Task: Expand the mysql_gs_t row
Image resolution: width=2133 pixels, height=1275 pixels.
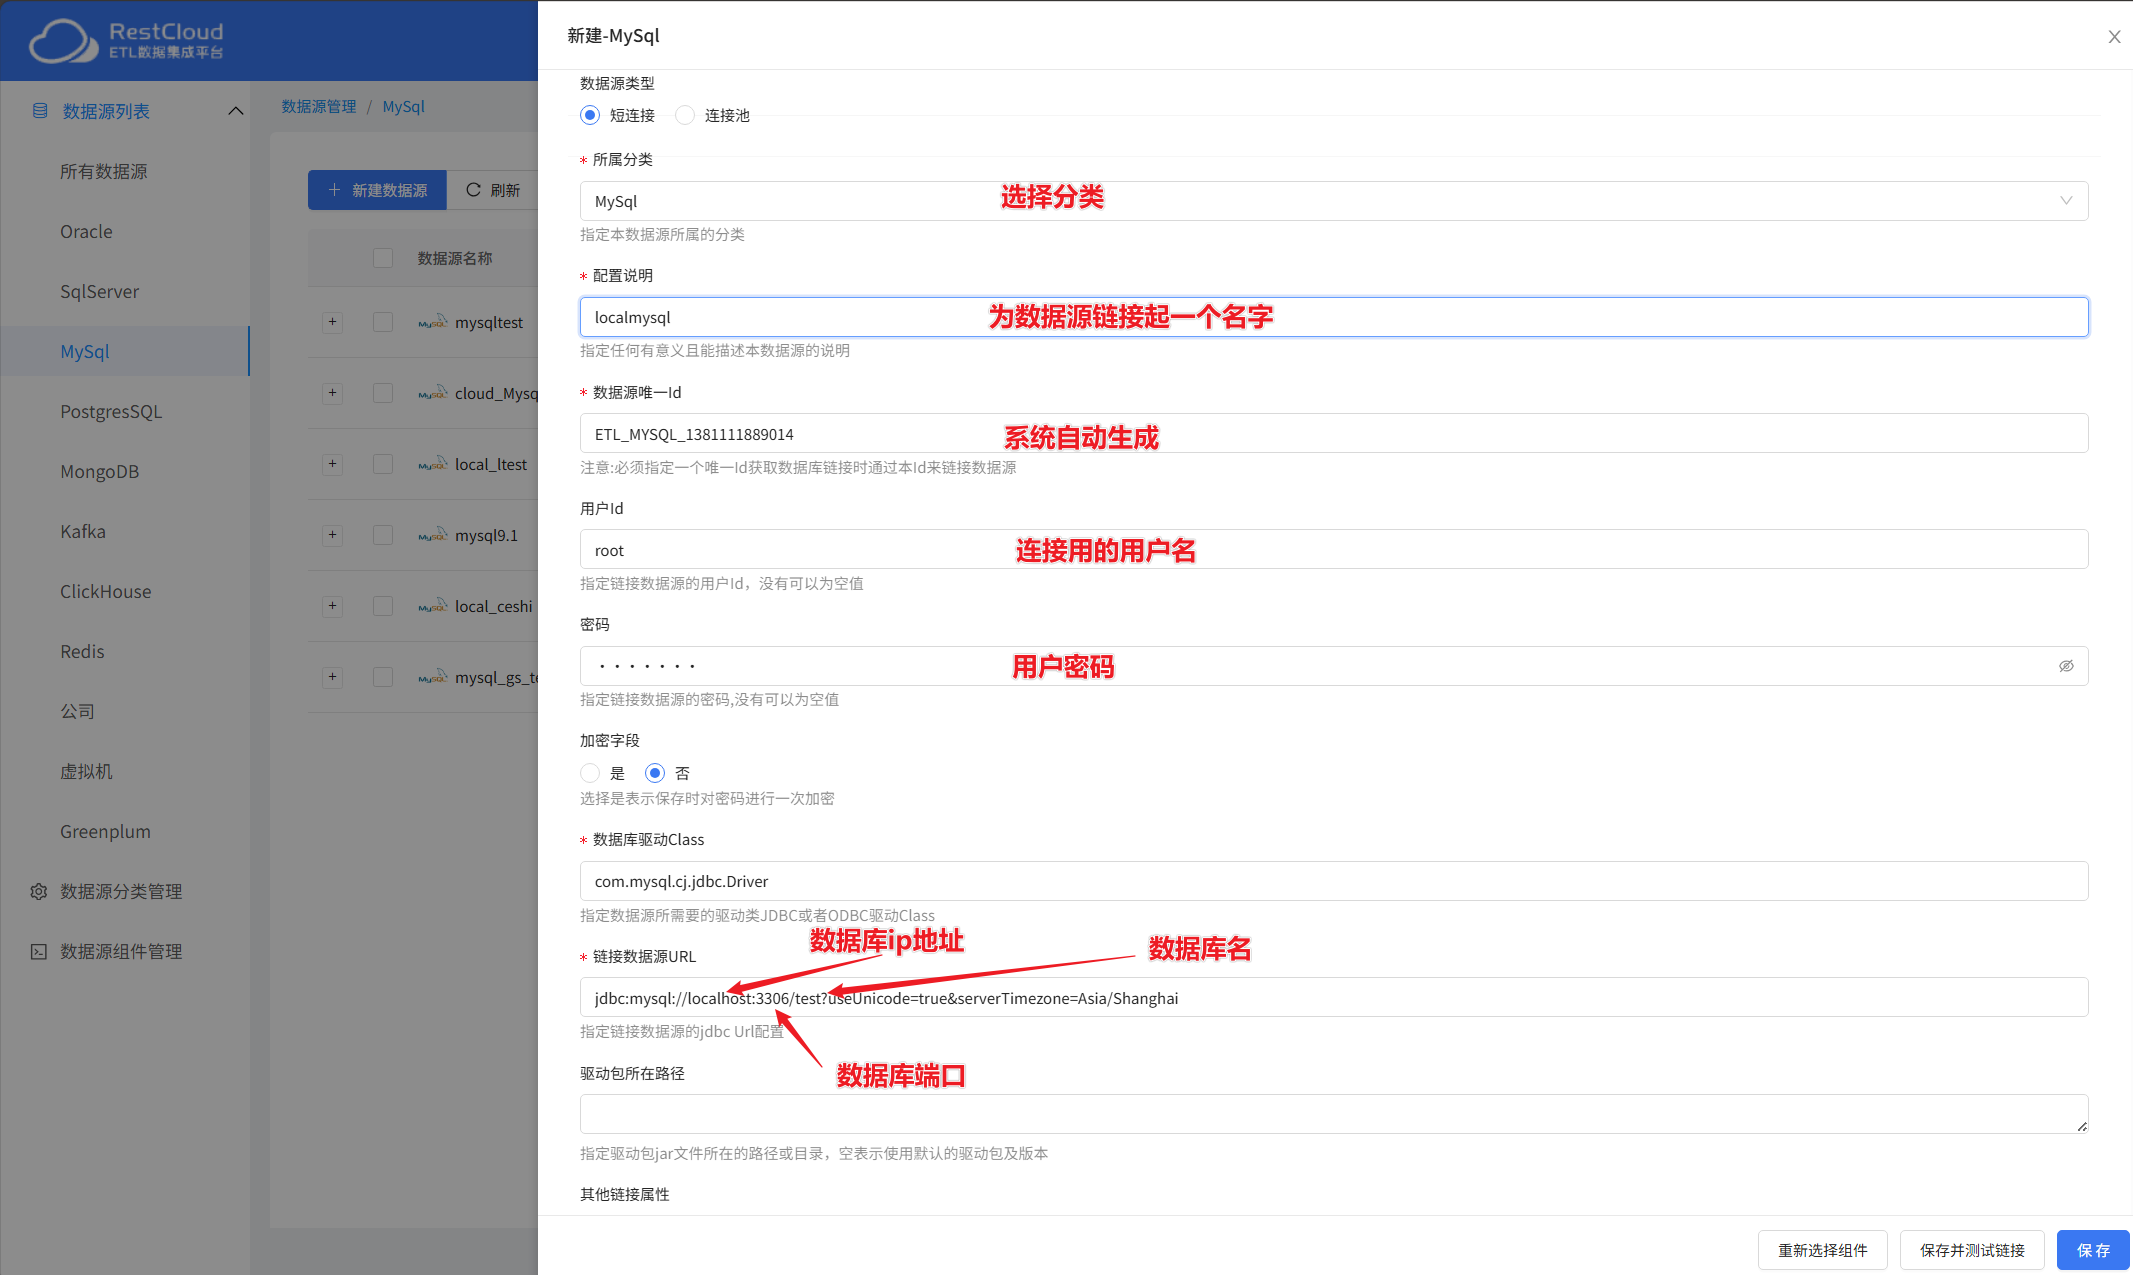Action: (x=333, y=677)
